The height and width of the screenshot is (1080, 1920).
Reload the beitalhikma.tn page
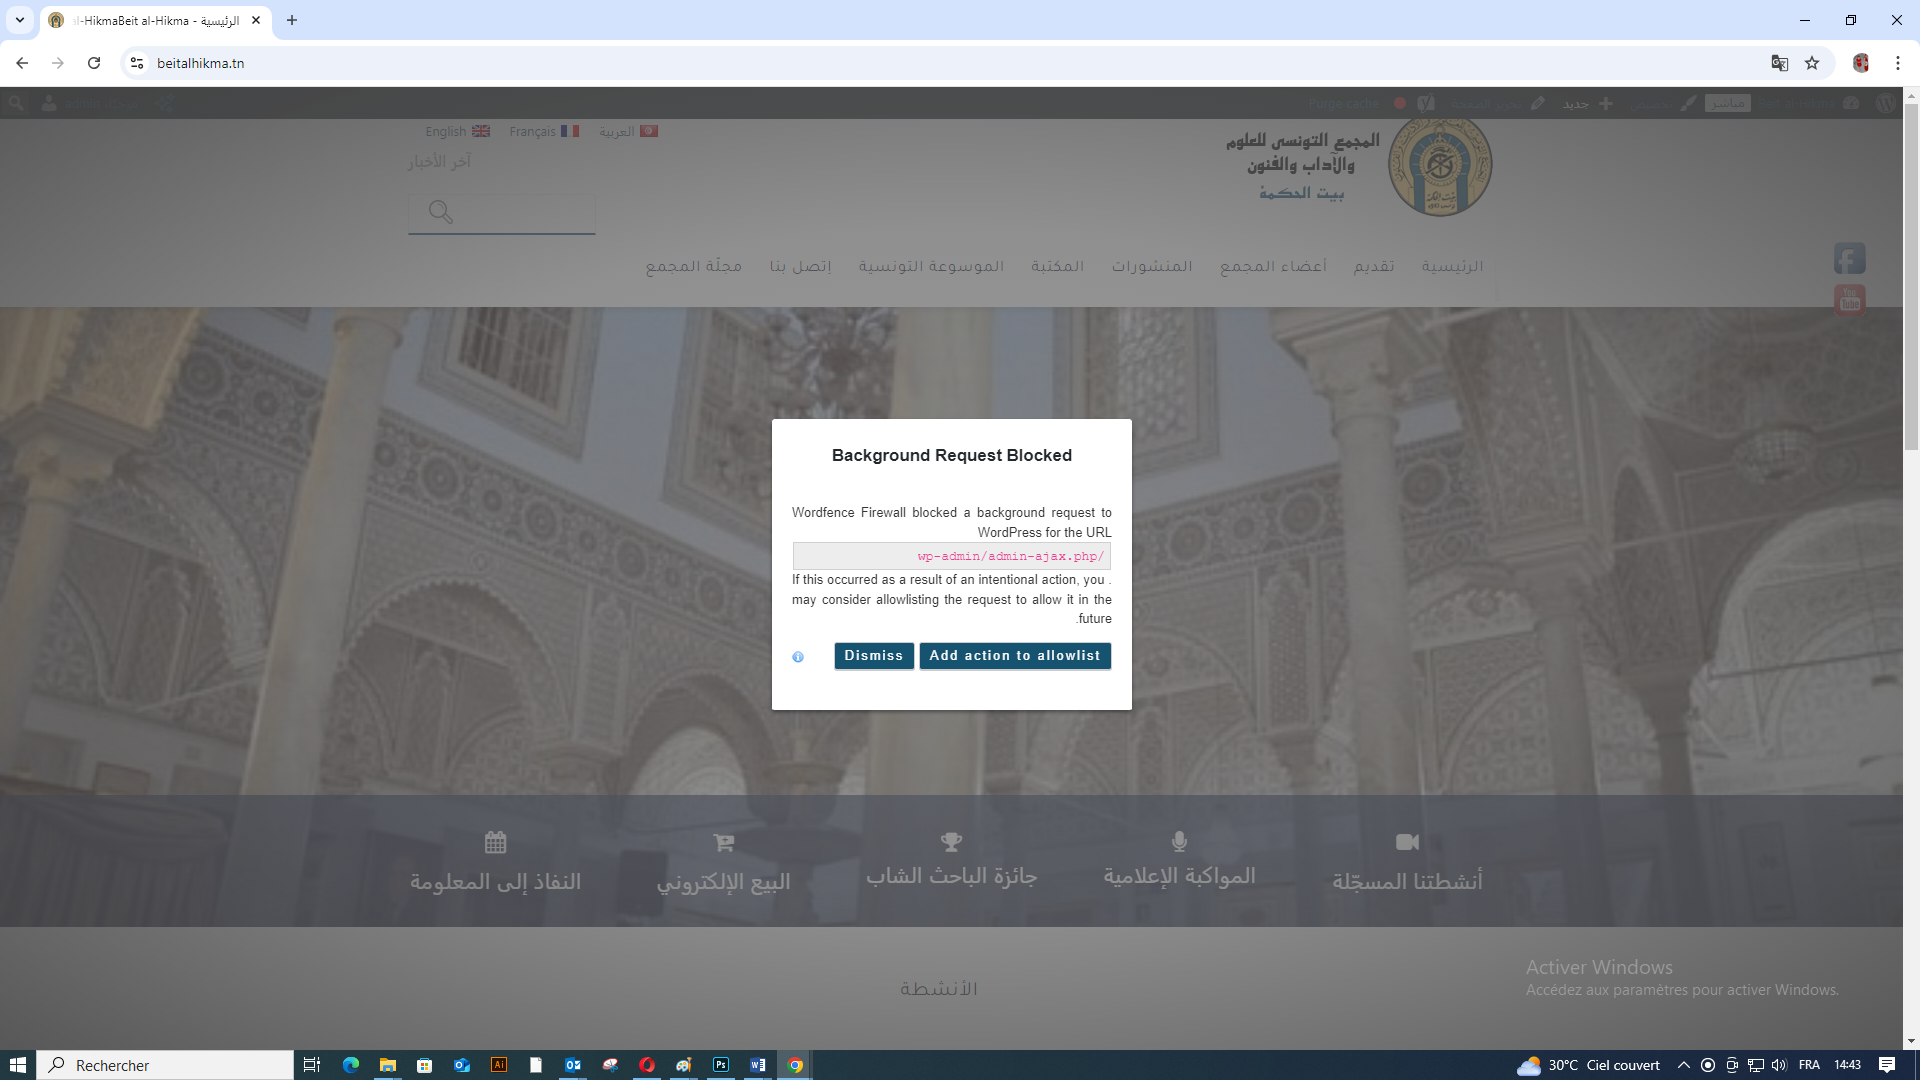[x=94, y=63]
